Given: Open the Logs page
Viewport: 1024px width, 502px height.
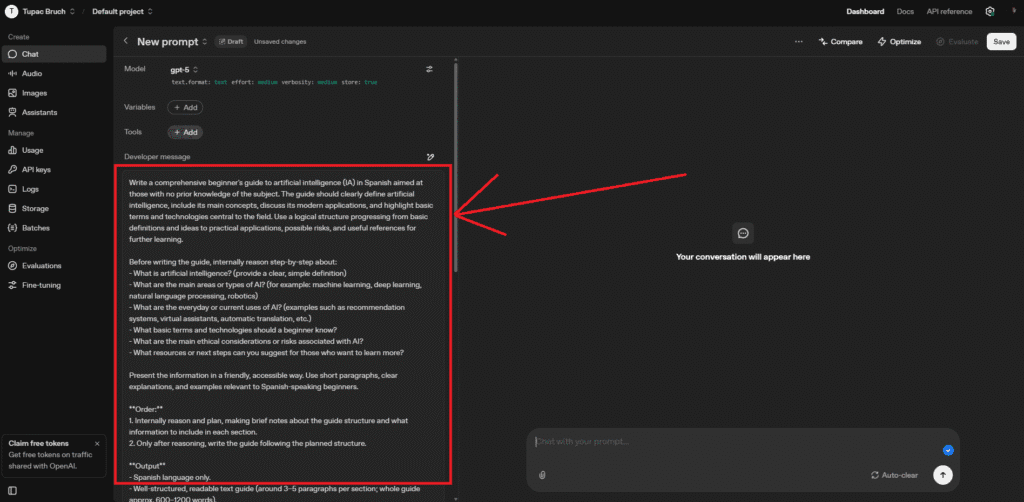Looking at the screenshot, I should [x=54, y=189].
